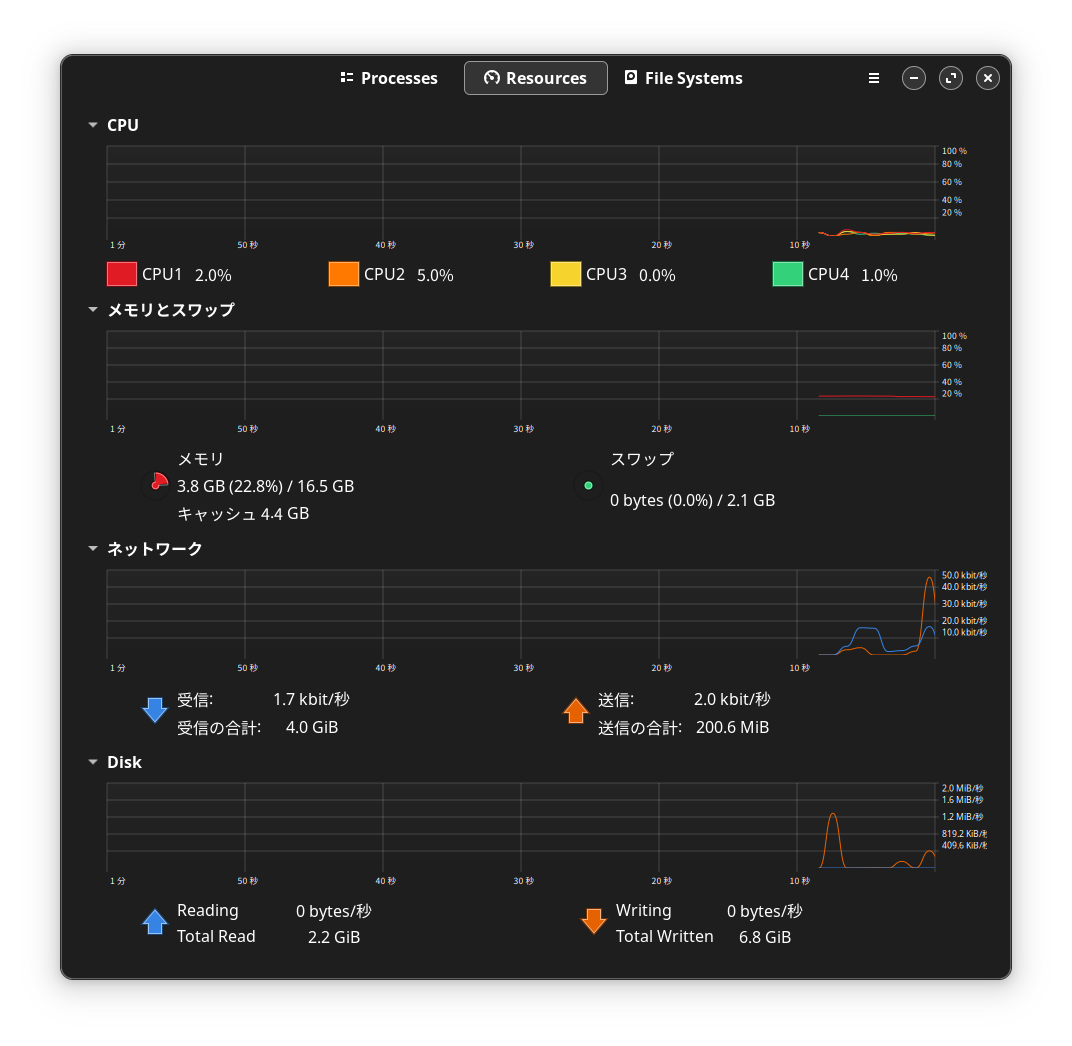Click inside the CPU history graph
The height and width of the screenshot is (1046, 1072).
click(520, 192)
